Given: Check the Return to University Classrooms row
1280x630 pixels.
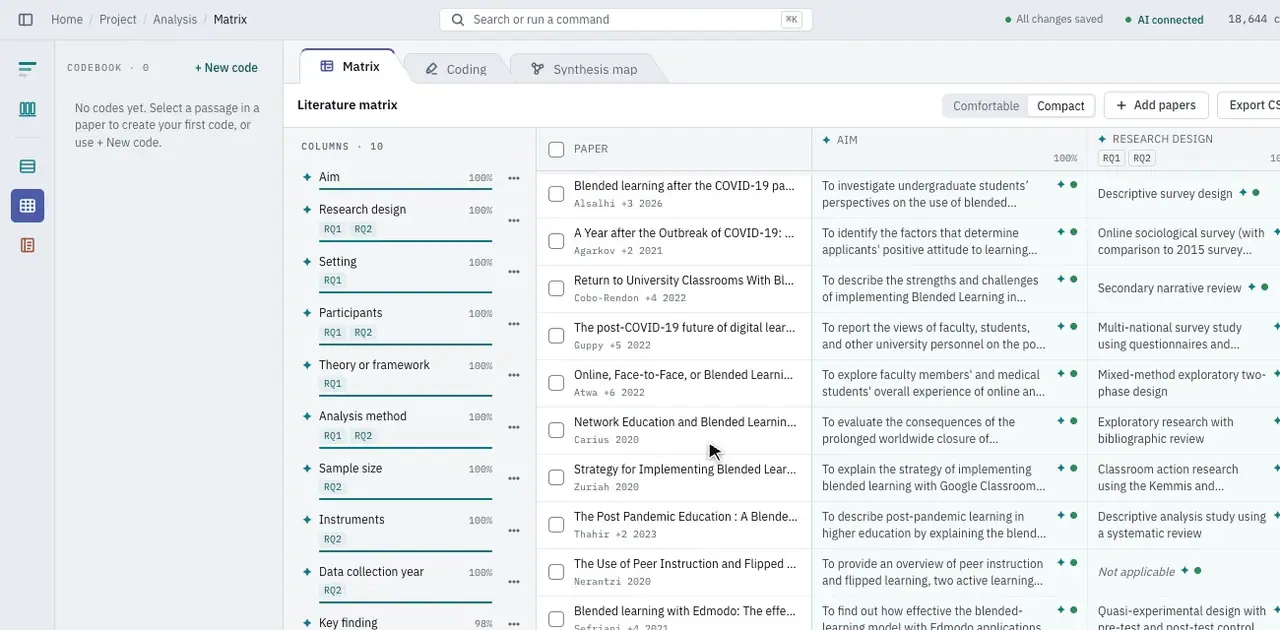Looking at the screenshot, I should coord(556,288).
